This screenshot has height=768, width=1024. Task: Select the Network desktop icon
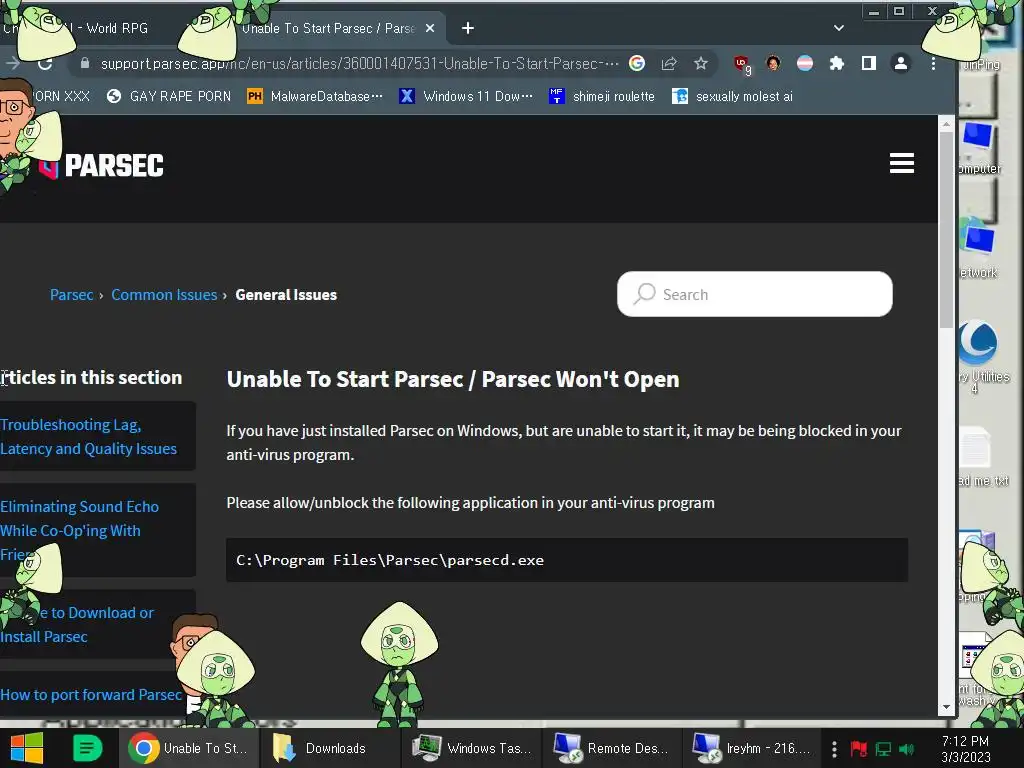click(979, 249)
